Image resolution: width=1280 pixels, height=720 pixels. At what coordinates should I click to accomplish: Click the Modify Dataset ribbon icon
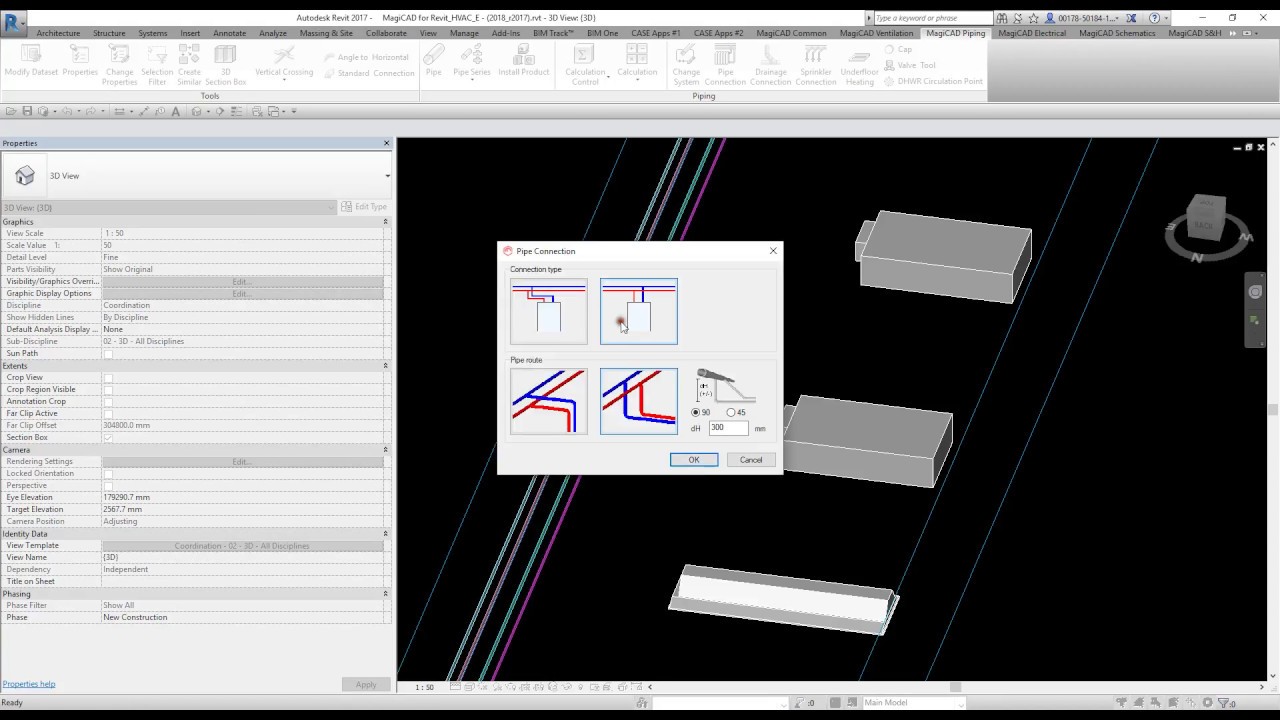[x=31, y=62]
